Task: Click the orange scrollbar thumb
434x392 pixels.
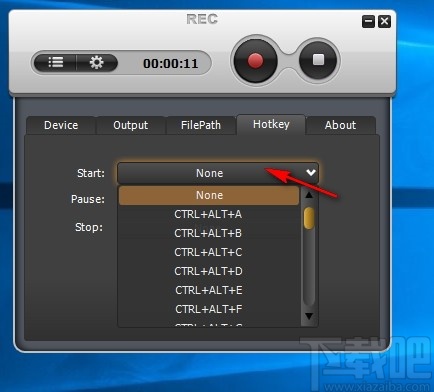Action: (x=309, y=218)
